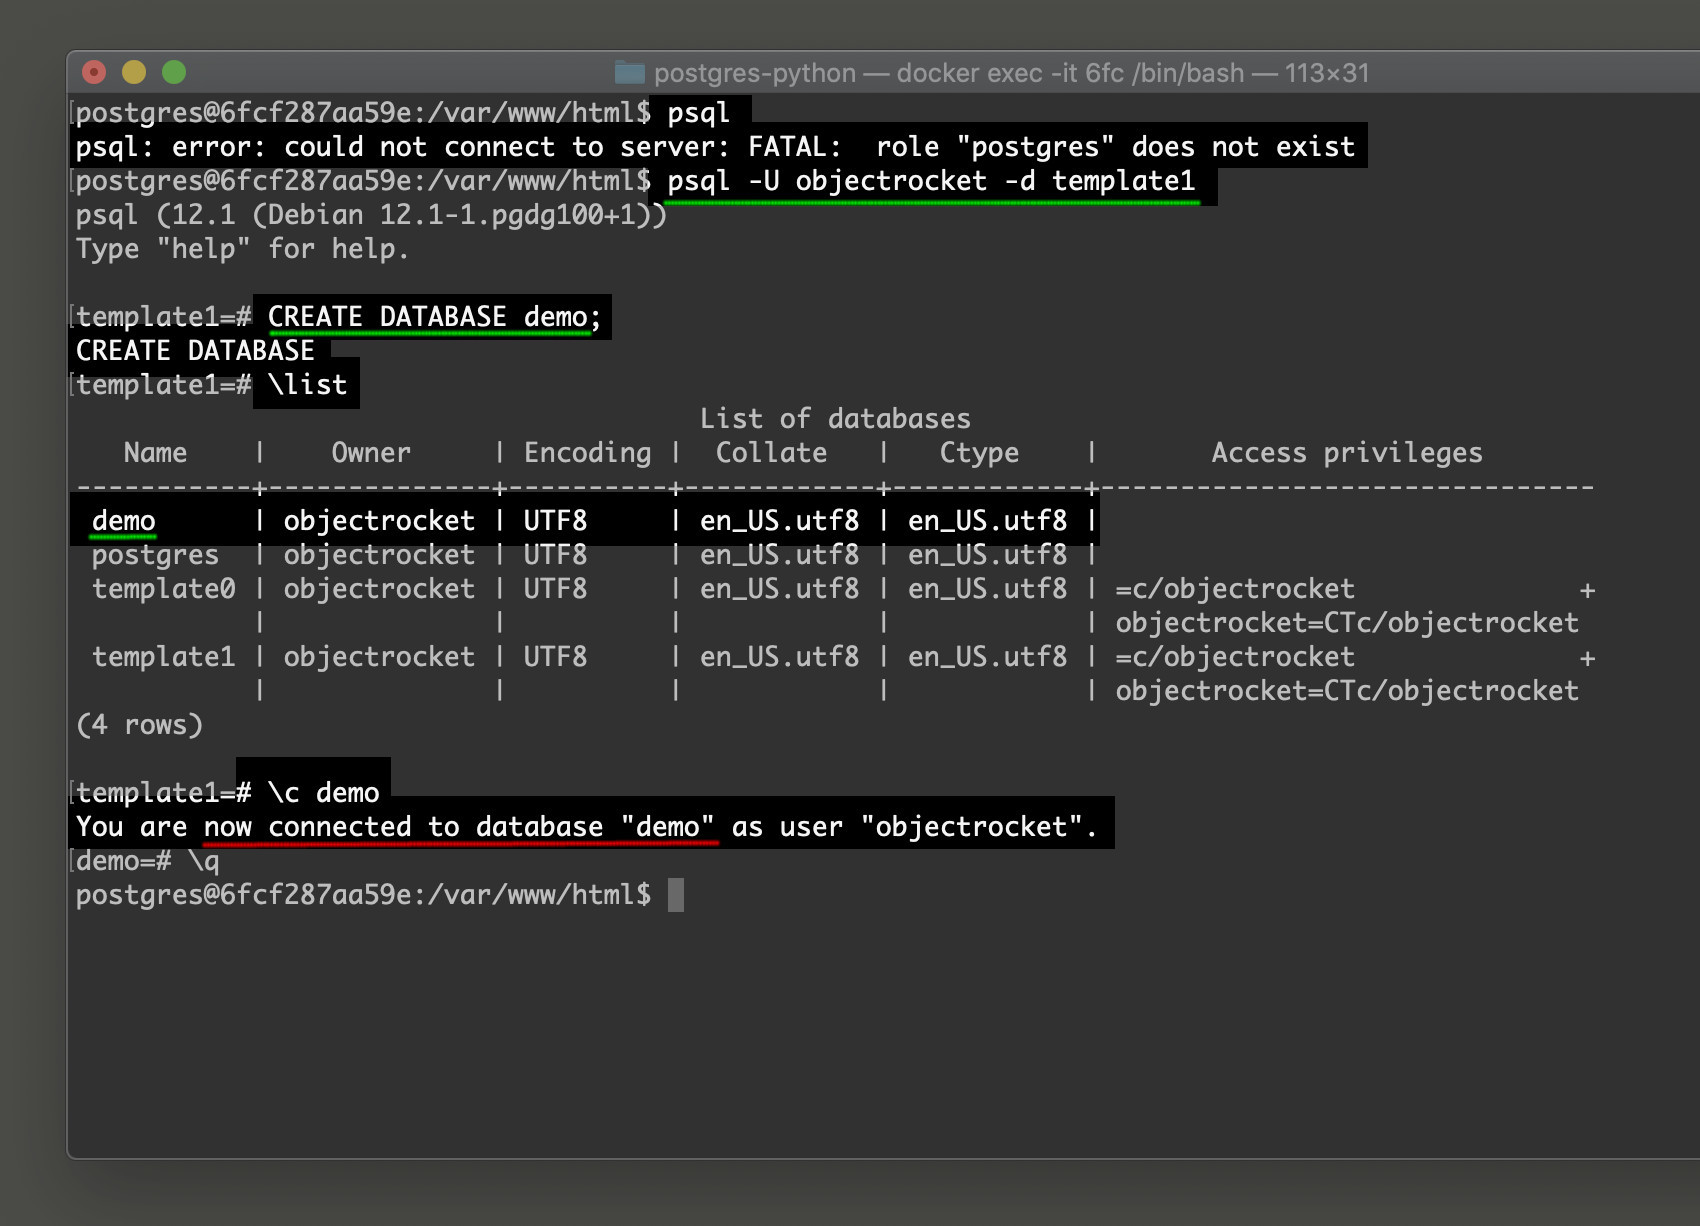Select the template0 database entry
This screenshot has height=1226, width=1700.
click(x=166, y=589)
